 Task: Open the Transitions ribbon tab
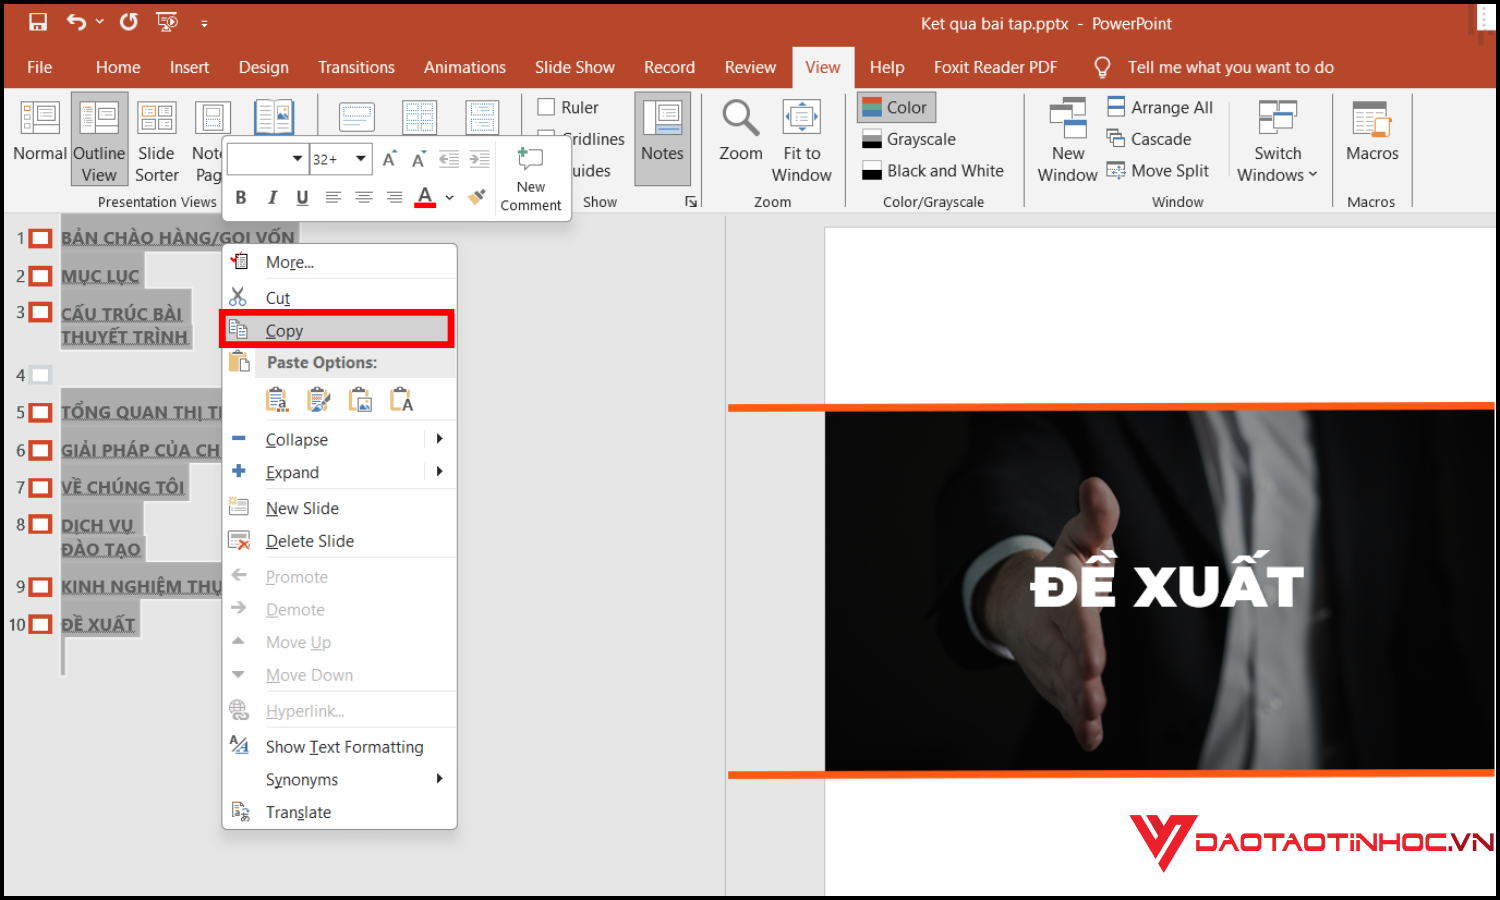[356, 67]
